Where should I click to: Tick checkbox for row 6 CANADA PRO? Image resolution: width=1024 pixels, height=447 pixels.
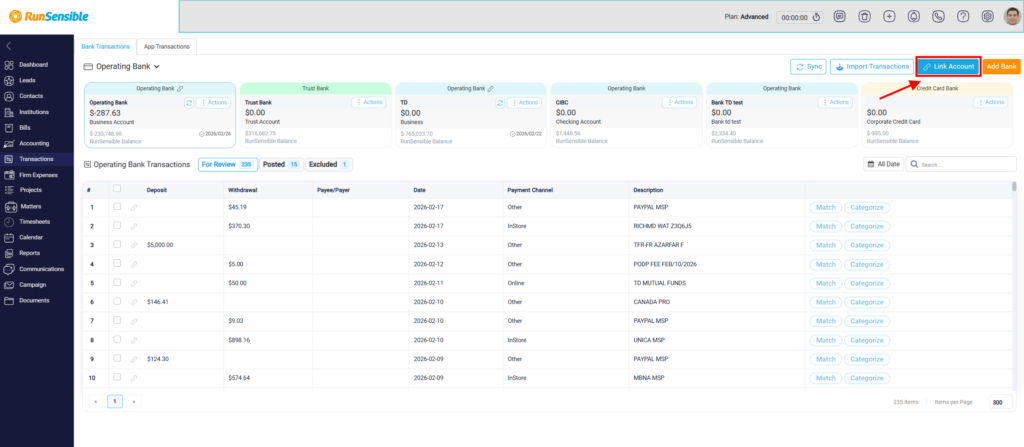click(117, 301)
